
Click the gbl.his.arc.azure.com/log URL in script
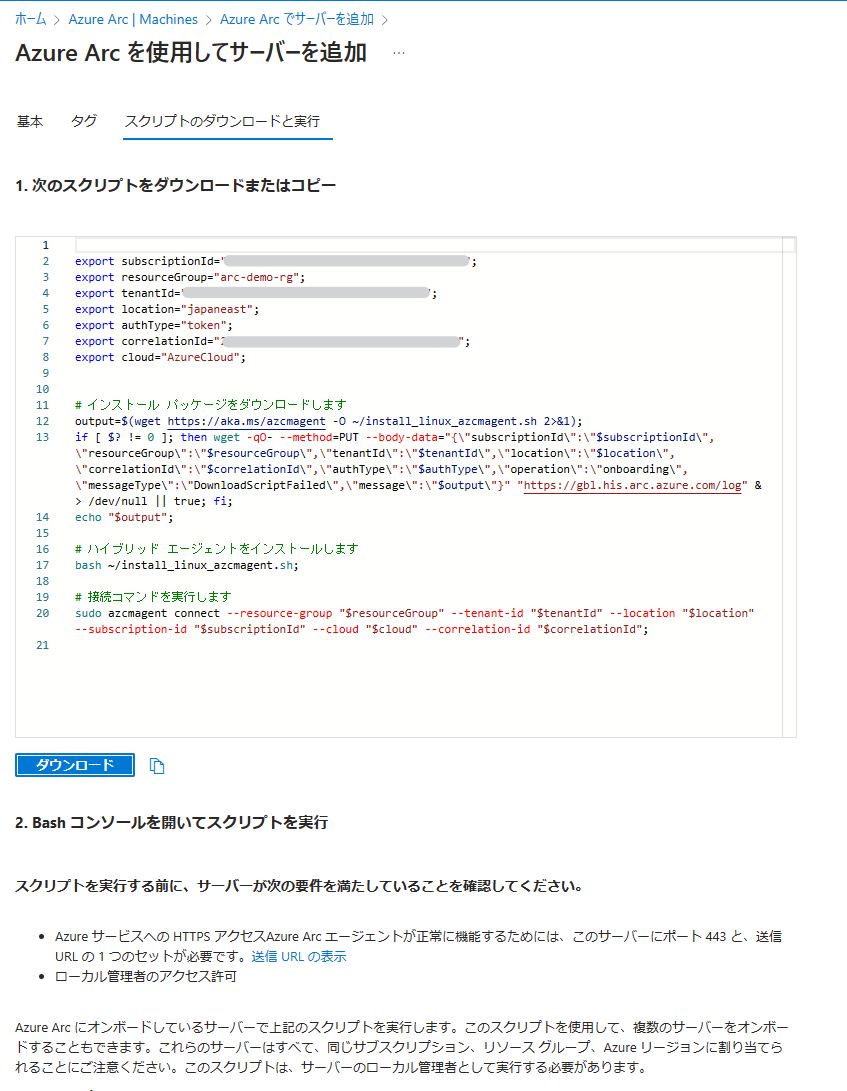coord(635,485)
